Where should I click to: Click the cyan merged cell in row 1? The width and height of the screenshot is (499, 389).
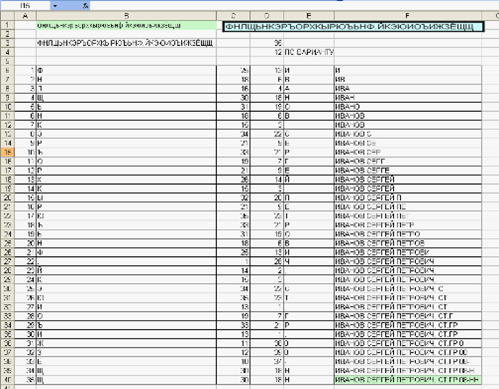tap(353, 27)
